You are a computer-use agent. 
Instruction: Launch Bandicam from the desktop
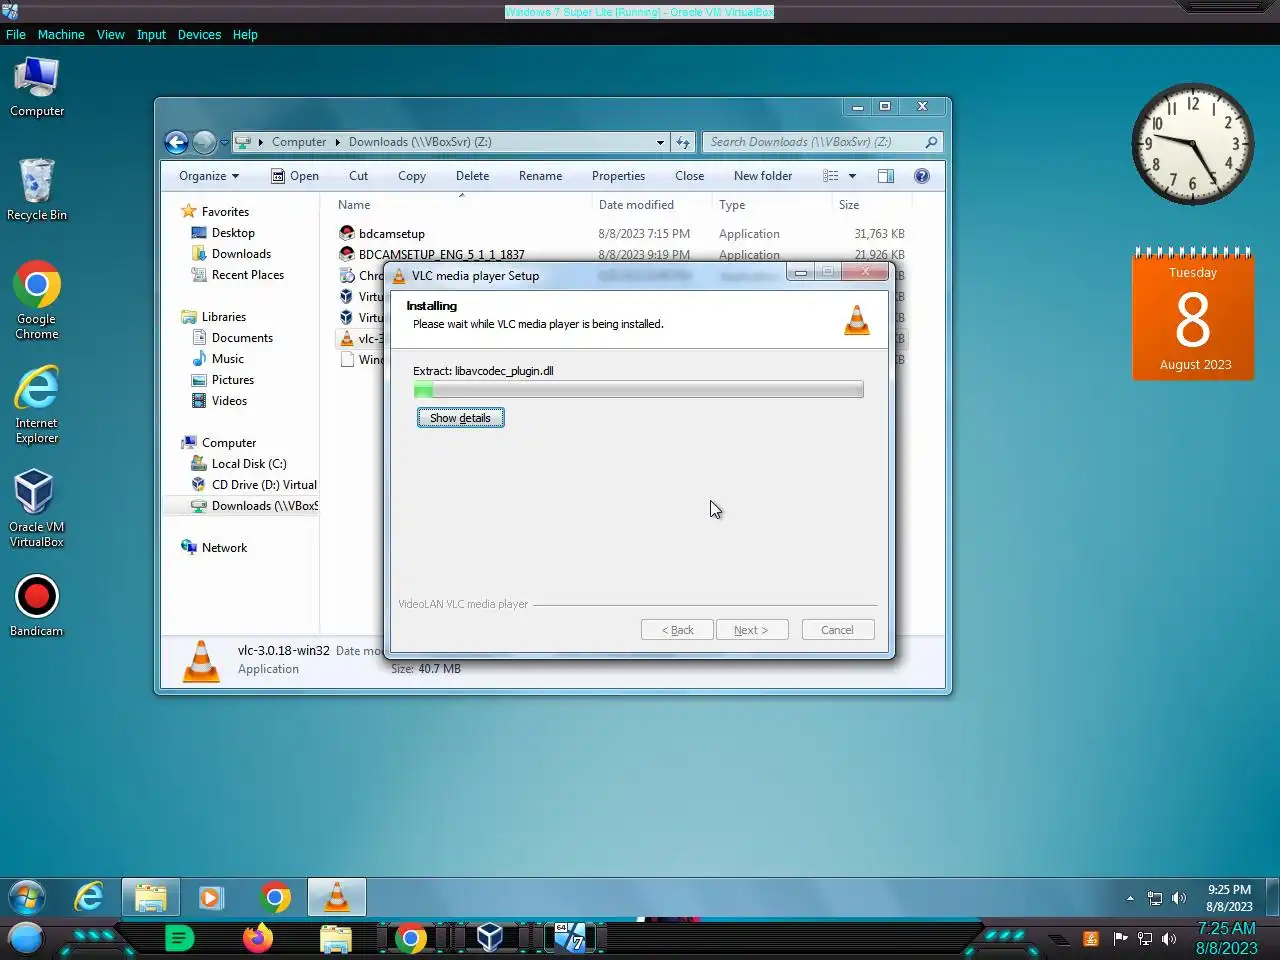[37, 606]
